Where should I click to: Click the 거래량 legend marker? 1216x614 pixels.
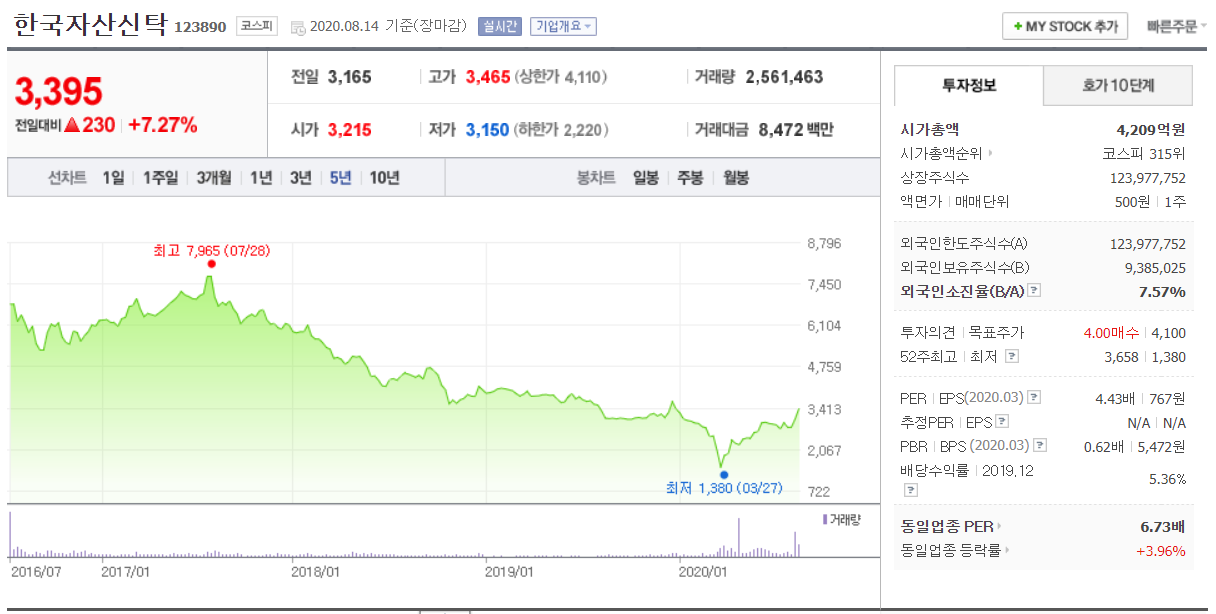[x=824, y=519]
